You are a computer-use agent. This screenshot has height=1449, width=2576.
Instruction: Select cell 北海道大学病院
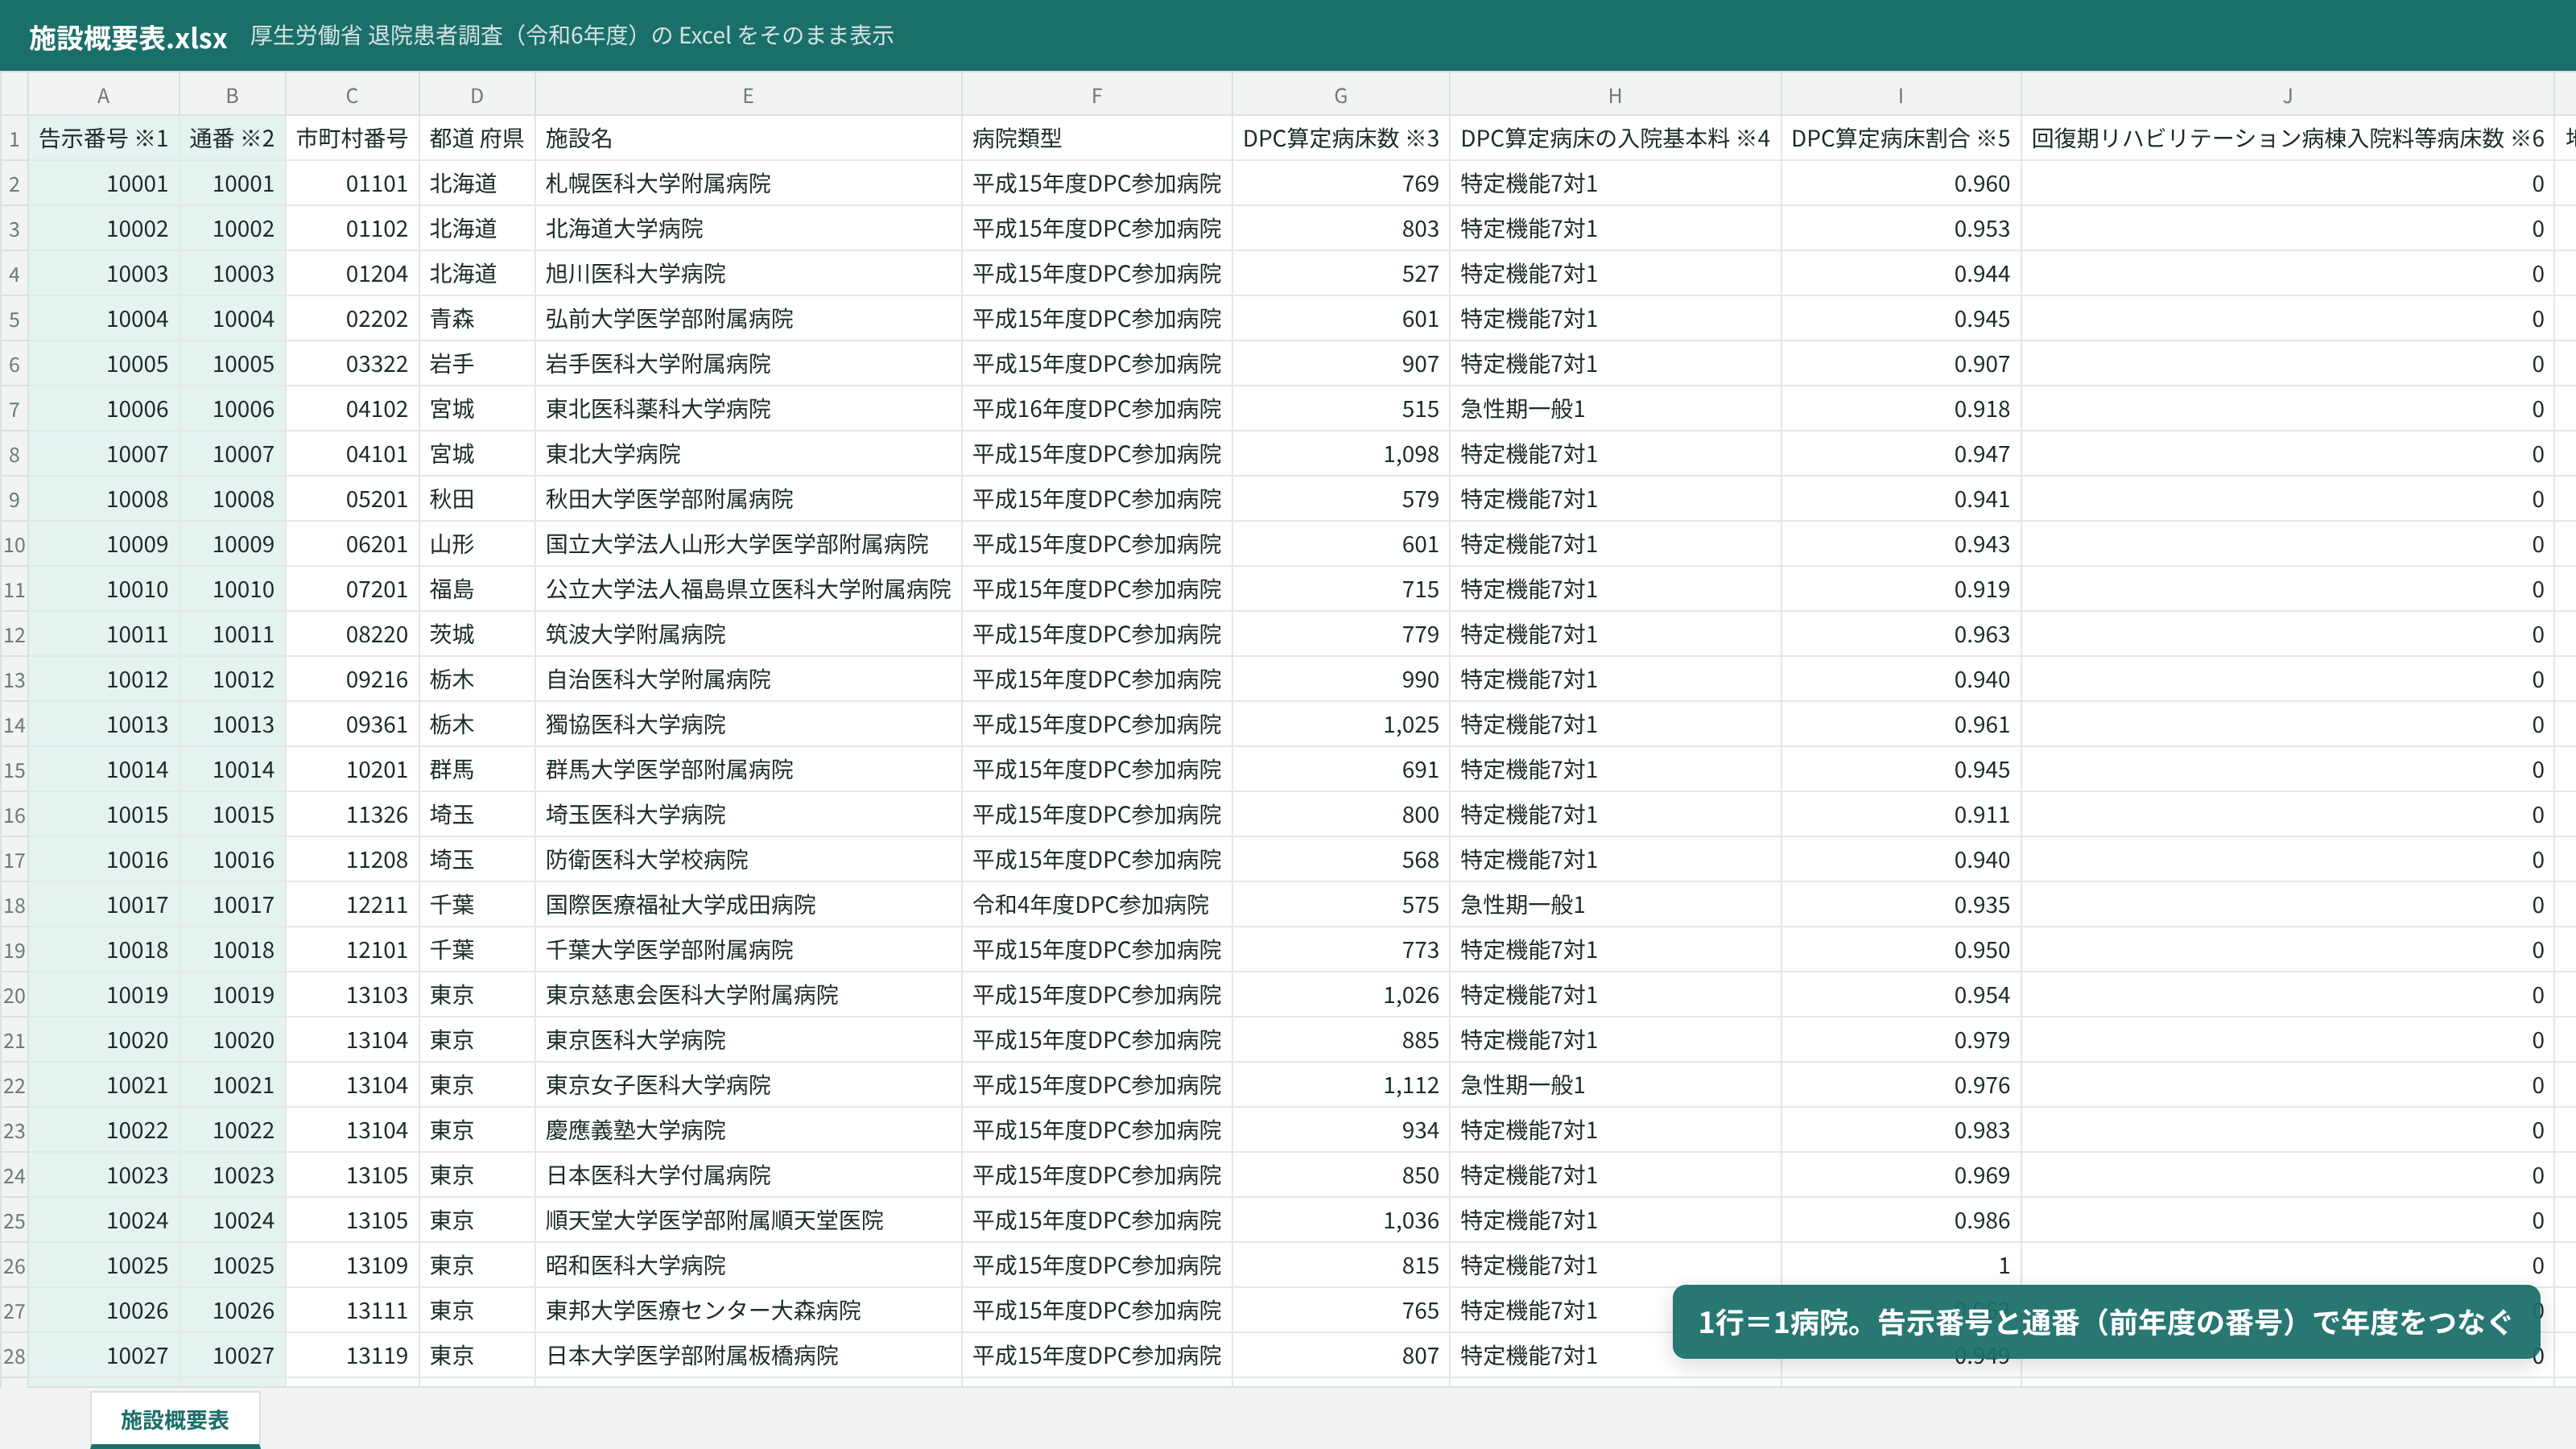[x=748, y=229]
